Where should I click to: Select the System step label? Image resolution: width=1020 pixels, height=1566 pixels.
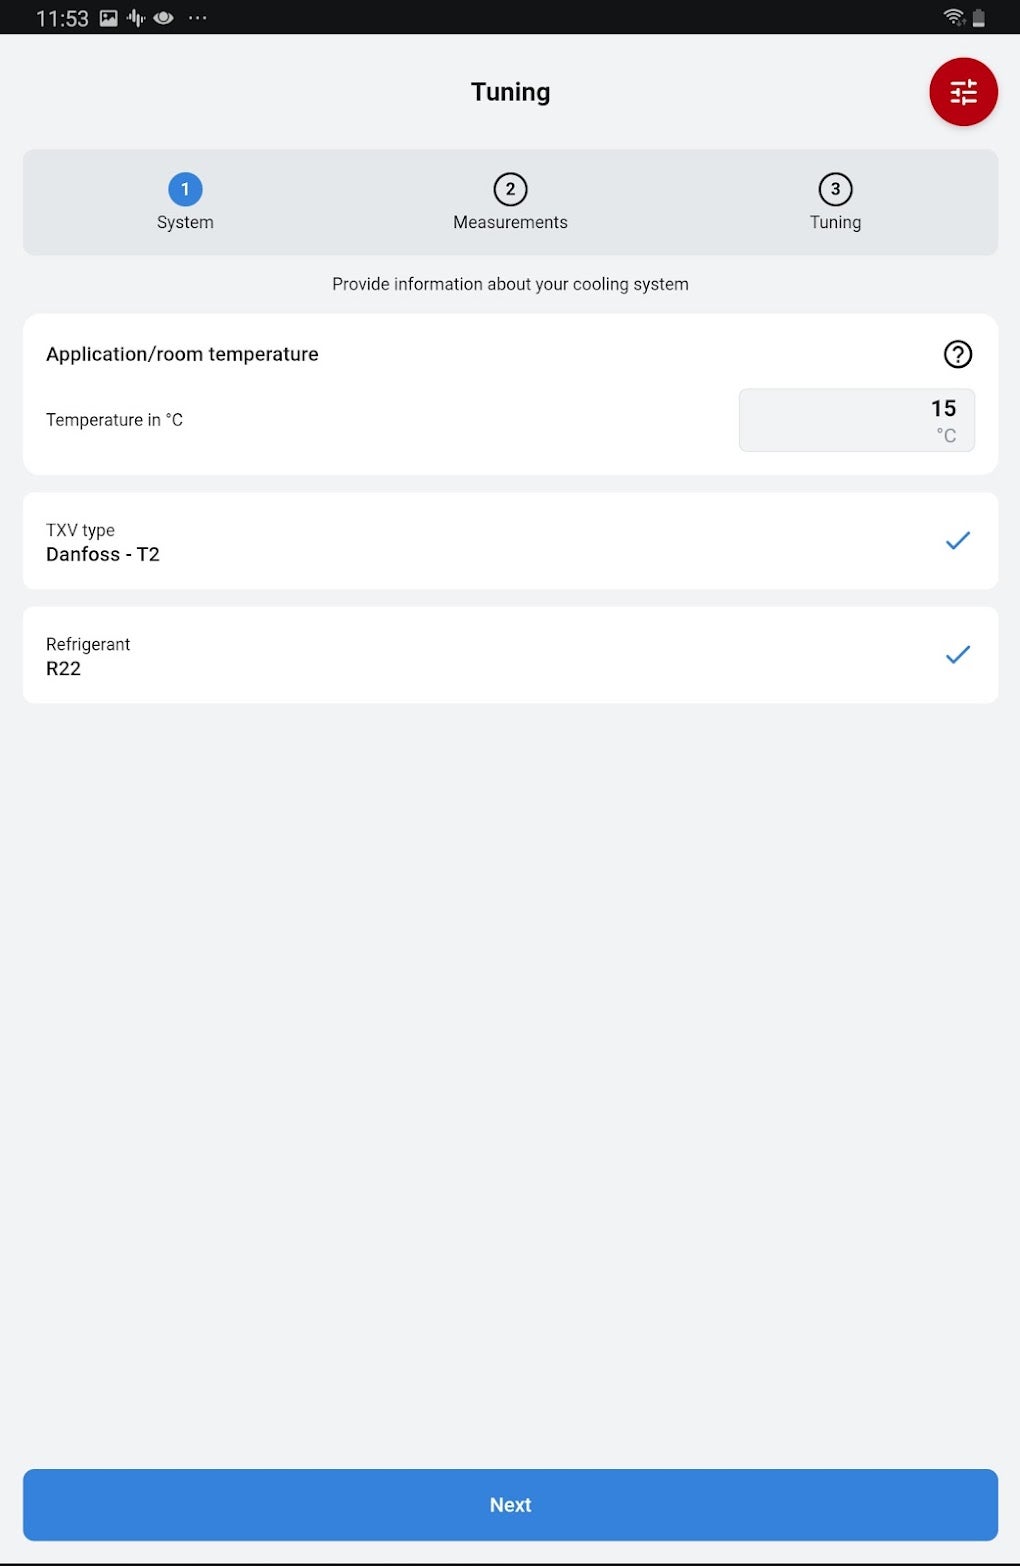(x=185, y=222)
